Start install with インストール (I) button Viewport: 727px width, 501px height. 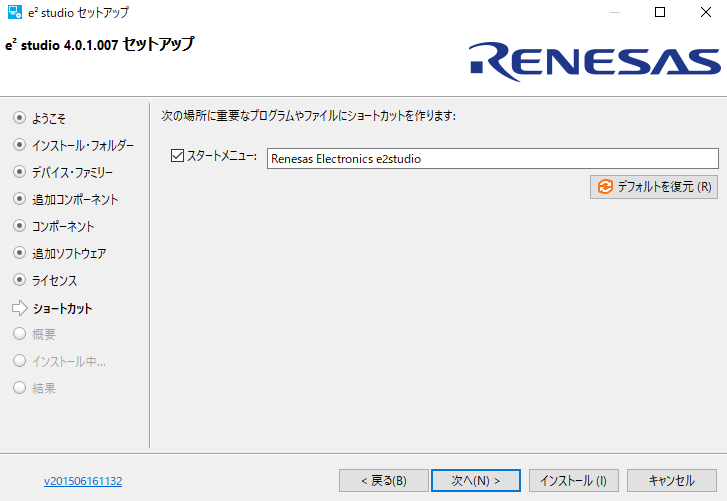(x=574, y=481)
